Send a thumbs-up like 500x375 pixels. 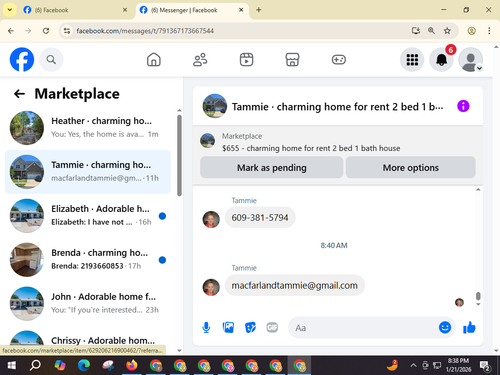coord(469,328)
